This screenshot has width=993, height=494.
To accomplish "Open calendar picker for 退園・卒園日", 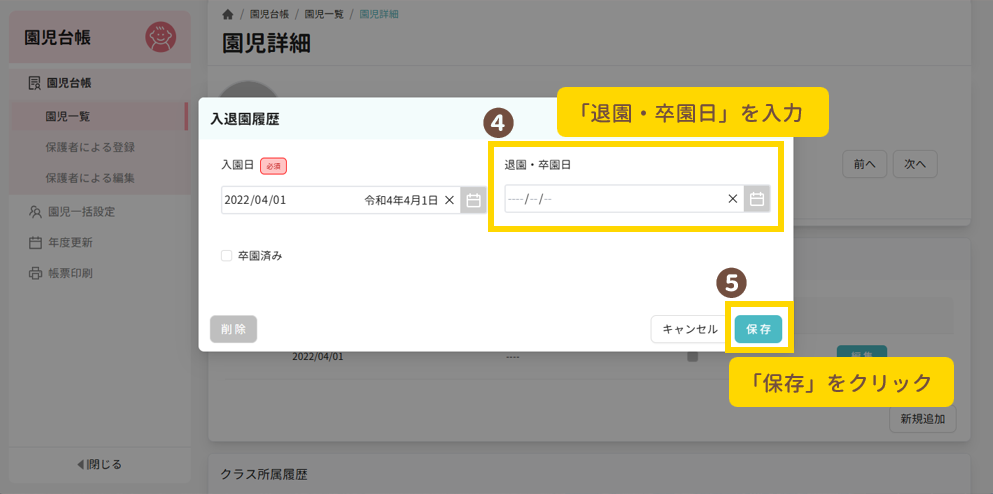I will (757, 199).
